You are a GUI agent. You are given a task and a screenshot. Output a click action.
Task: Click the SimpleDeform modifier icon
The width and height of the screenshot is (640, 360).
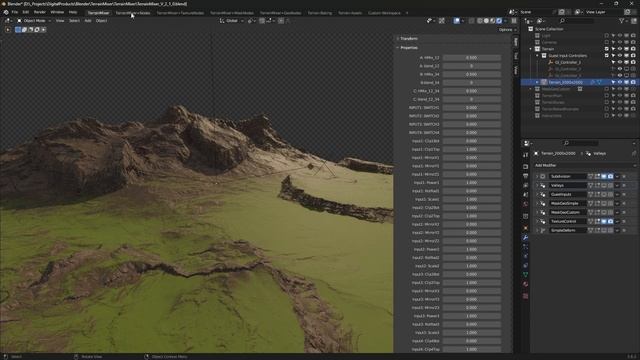(543, 230)
